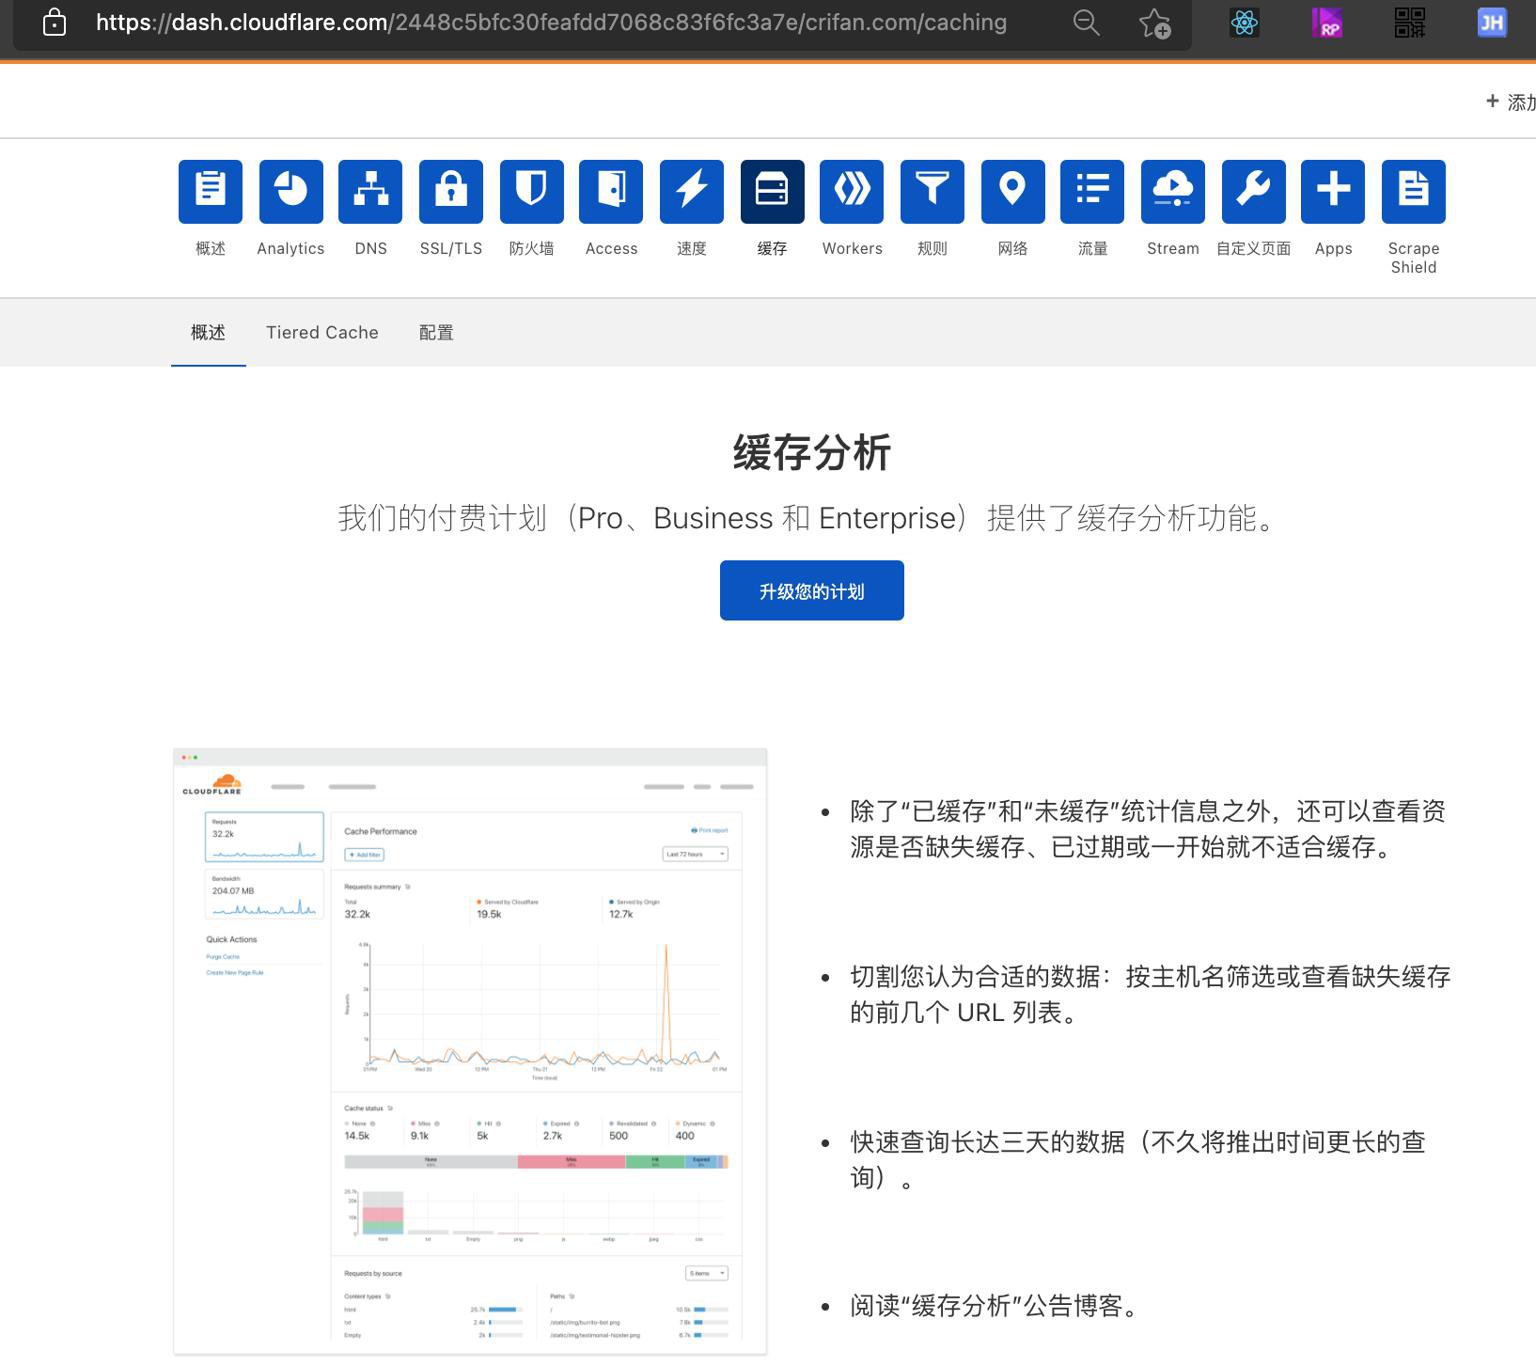Click the bullet text starting 切割您认为合适的数据
The image size is (1536, 1367).
tap(1150, 994)
